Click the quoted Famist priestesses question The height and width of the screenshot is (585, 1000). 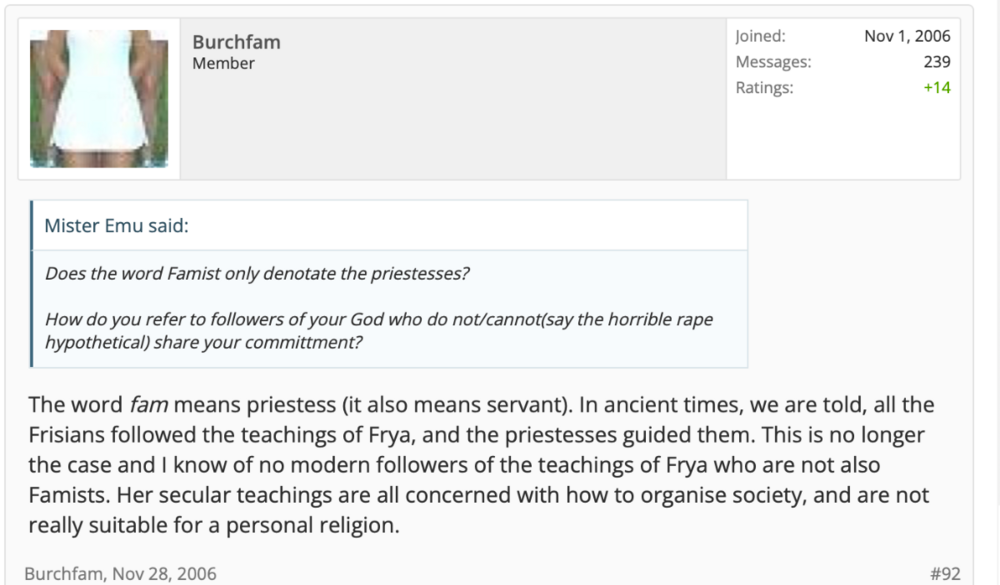pyautogui.click(x=256, y=273)
